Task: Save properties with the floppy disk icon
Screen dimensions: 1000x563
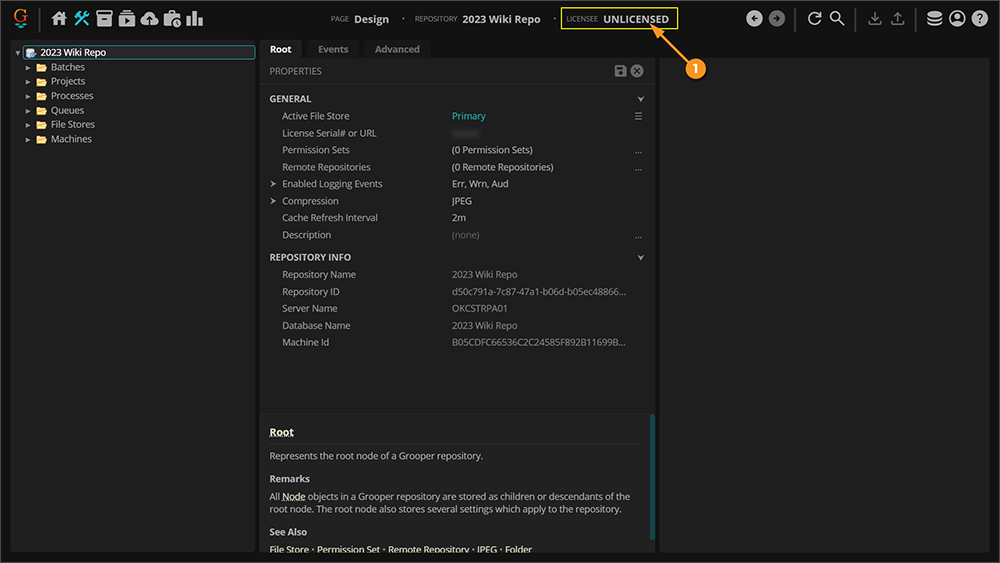Action: pos(620,71)
